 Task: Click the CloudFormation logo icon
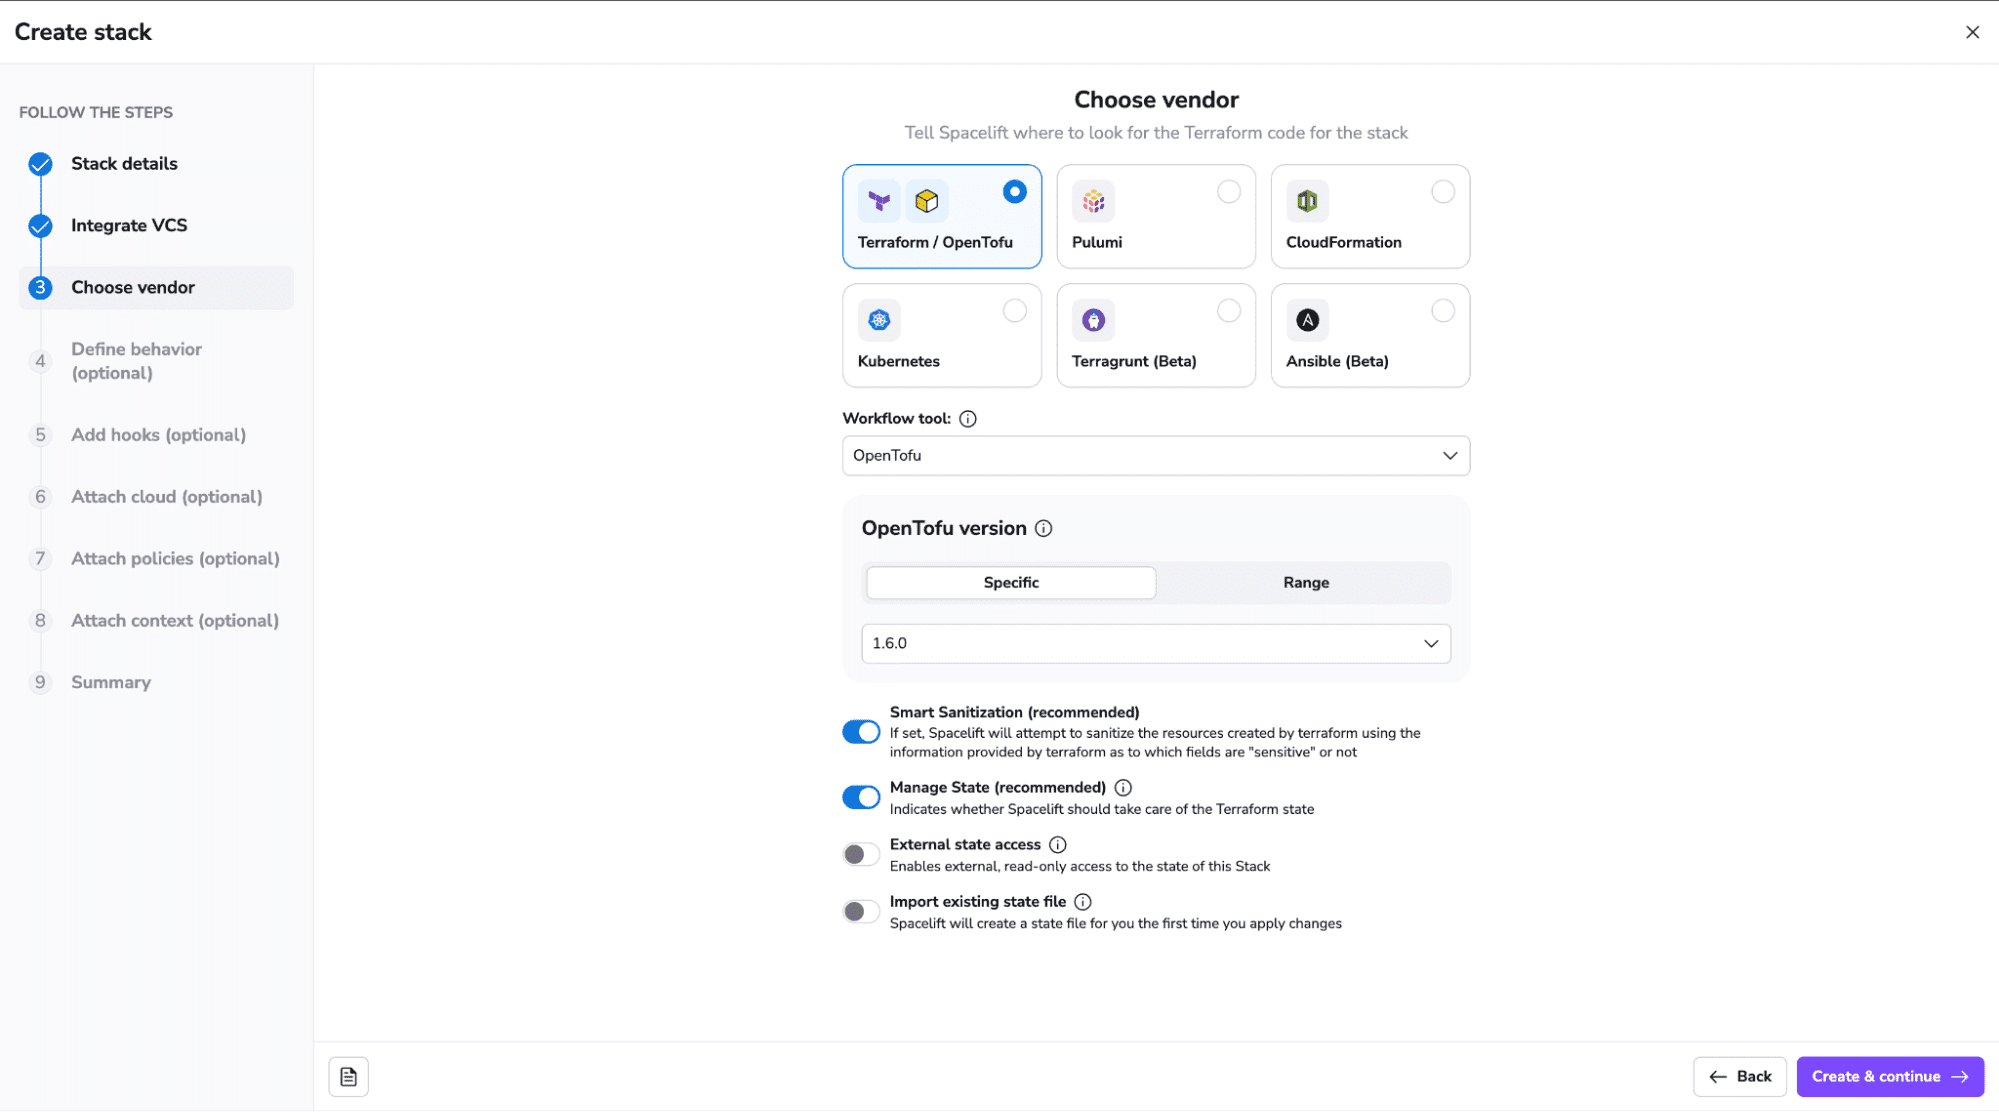[x=1307, y=201]
